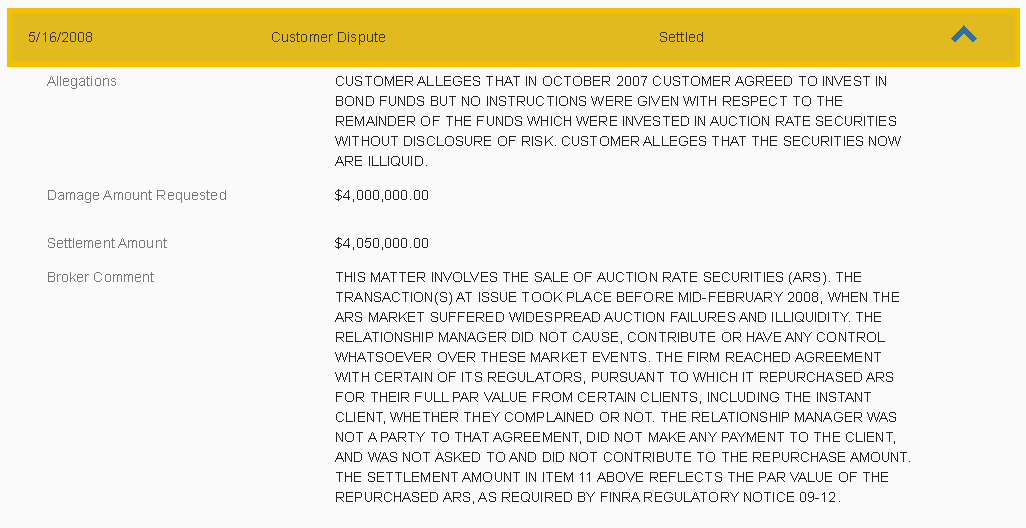
Task: Click the Damage Amount Requested label
Action: [137, 195]
